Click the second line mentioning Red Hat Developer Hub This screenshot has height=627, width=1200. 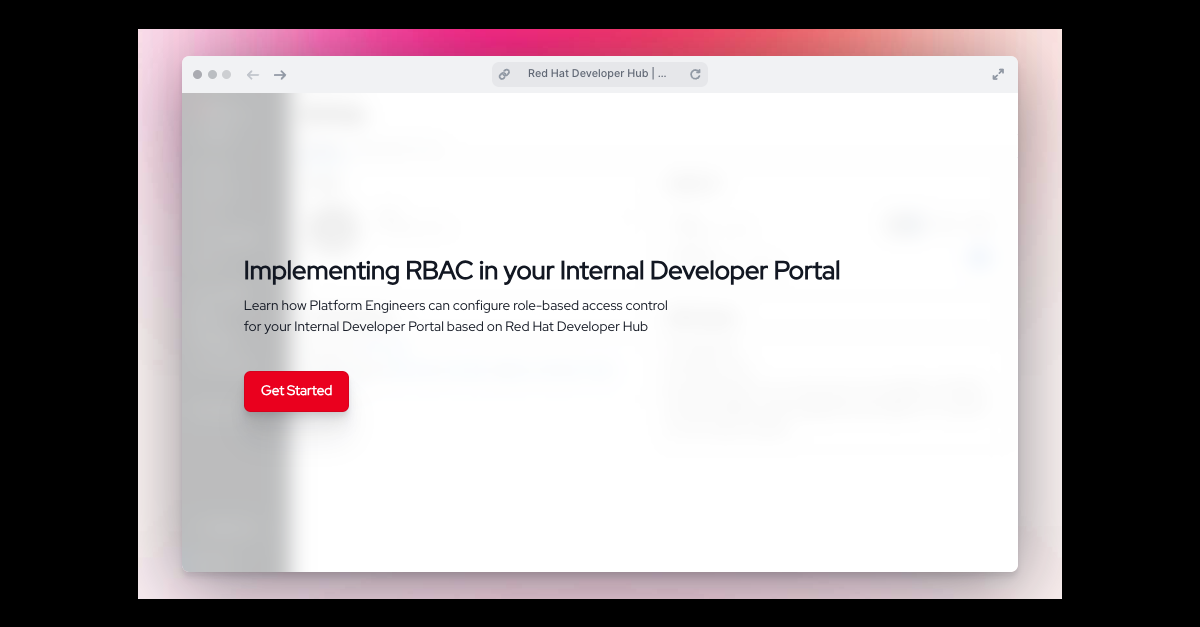[x=445, y=327]
